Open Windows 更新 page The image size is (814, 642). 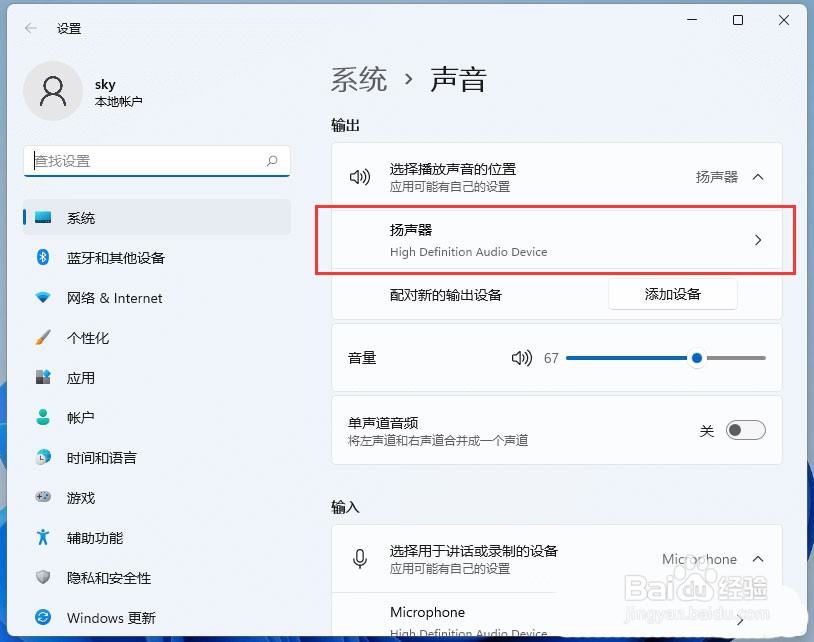tap(157, 617)
